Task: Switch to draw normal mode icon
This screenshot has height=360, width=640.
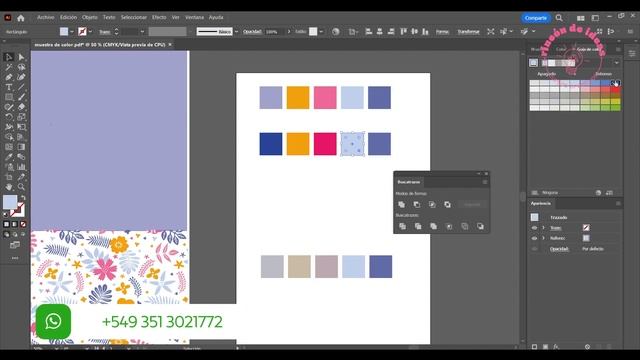Action: (6, 235)
